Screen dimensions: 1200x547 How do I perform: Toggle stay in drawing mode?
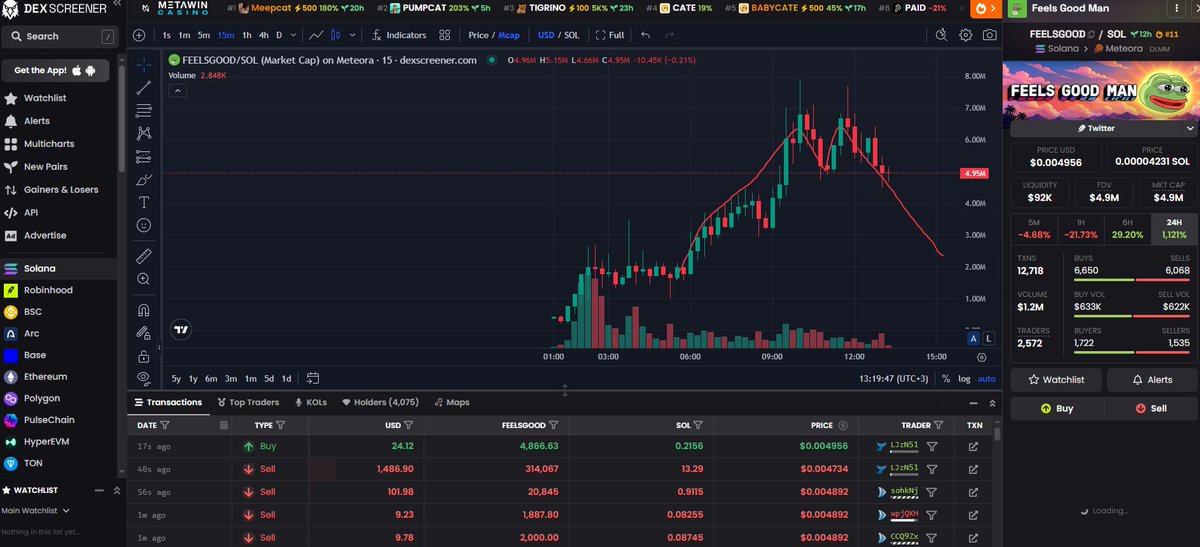tap(144, 333)
